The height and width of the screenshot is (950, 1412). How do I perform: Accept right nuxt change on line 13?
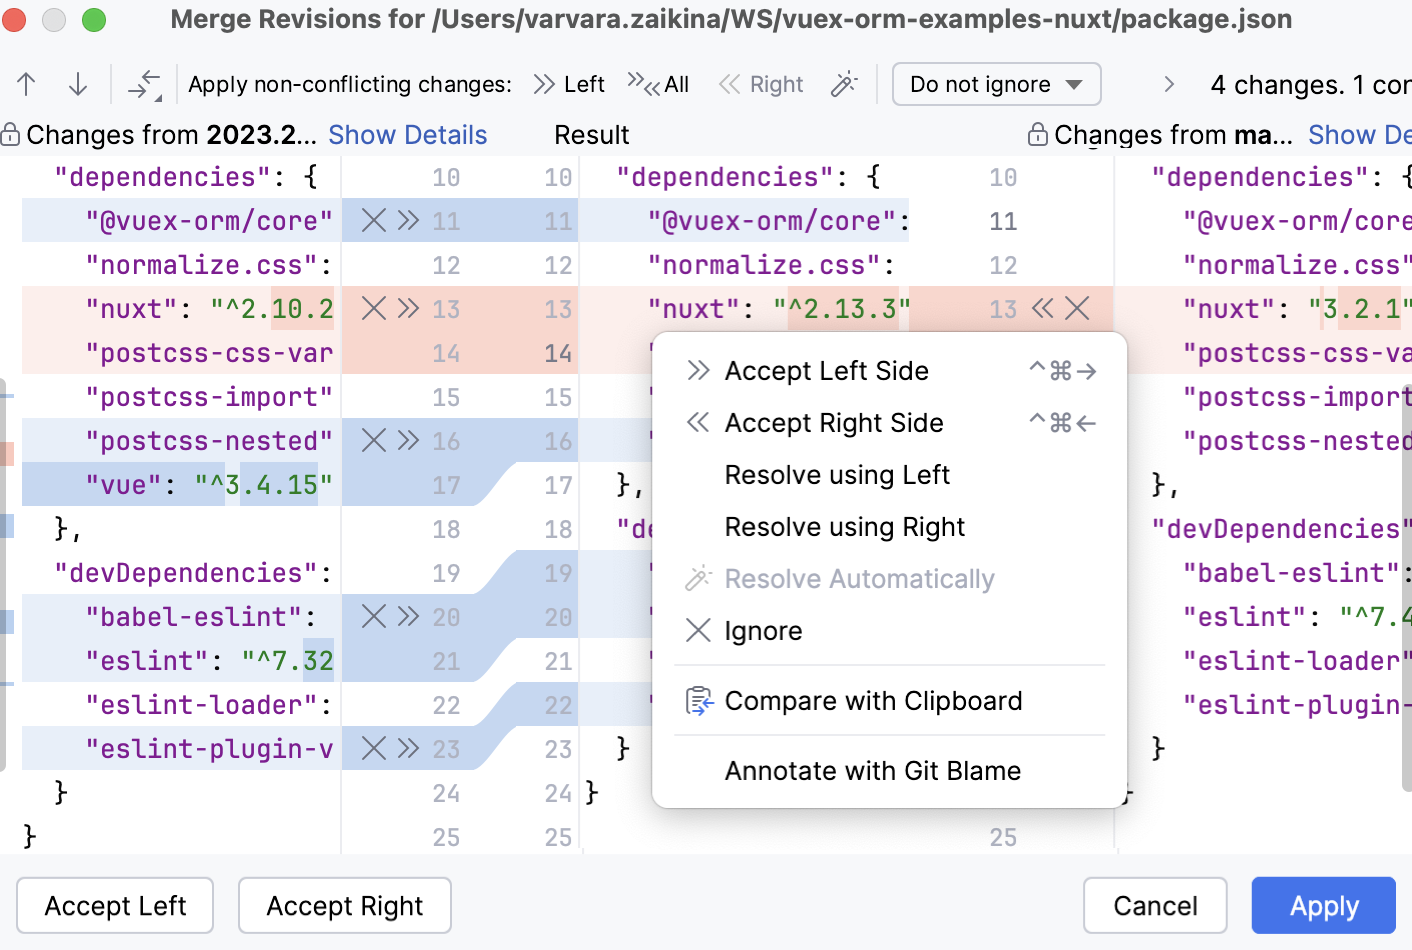tap(1042, 309)
